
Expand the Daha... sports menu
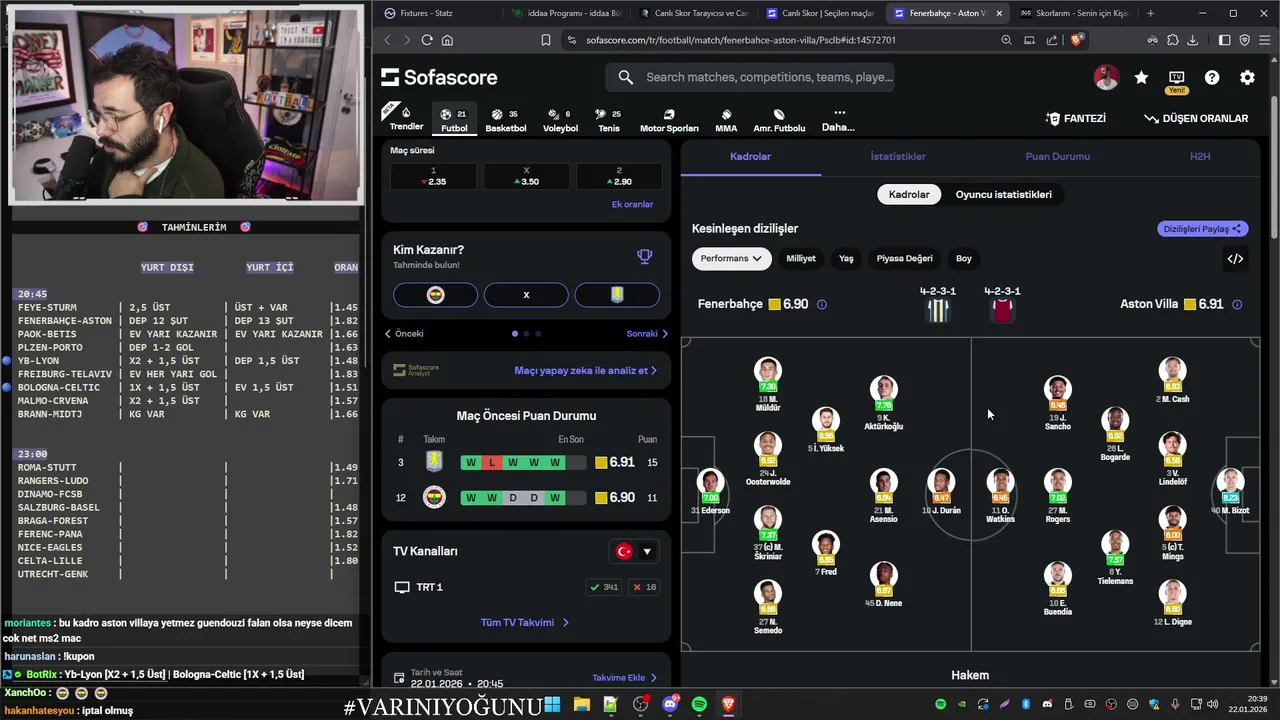pyautogui.click(x=838, y=120)
